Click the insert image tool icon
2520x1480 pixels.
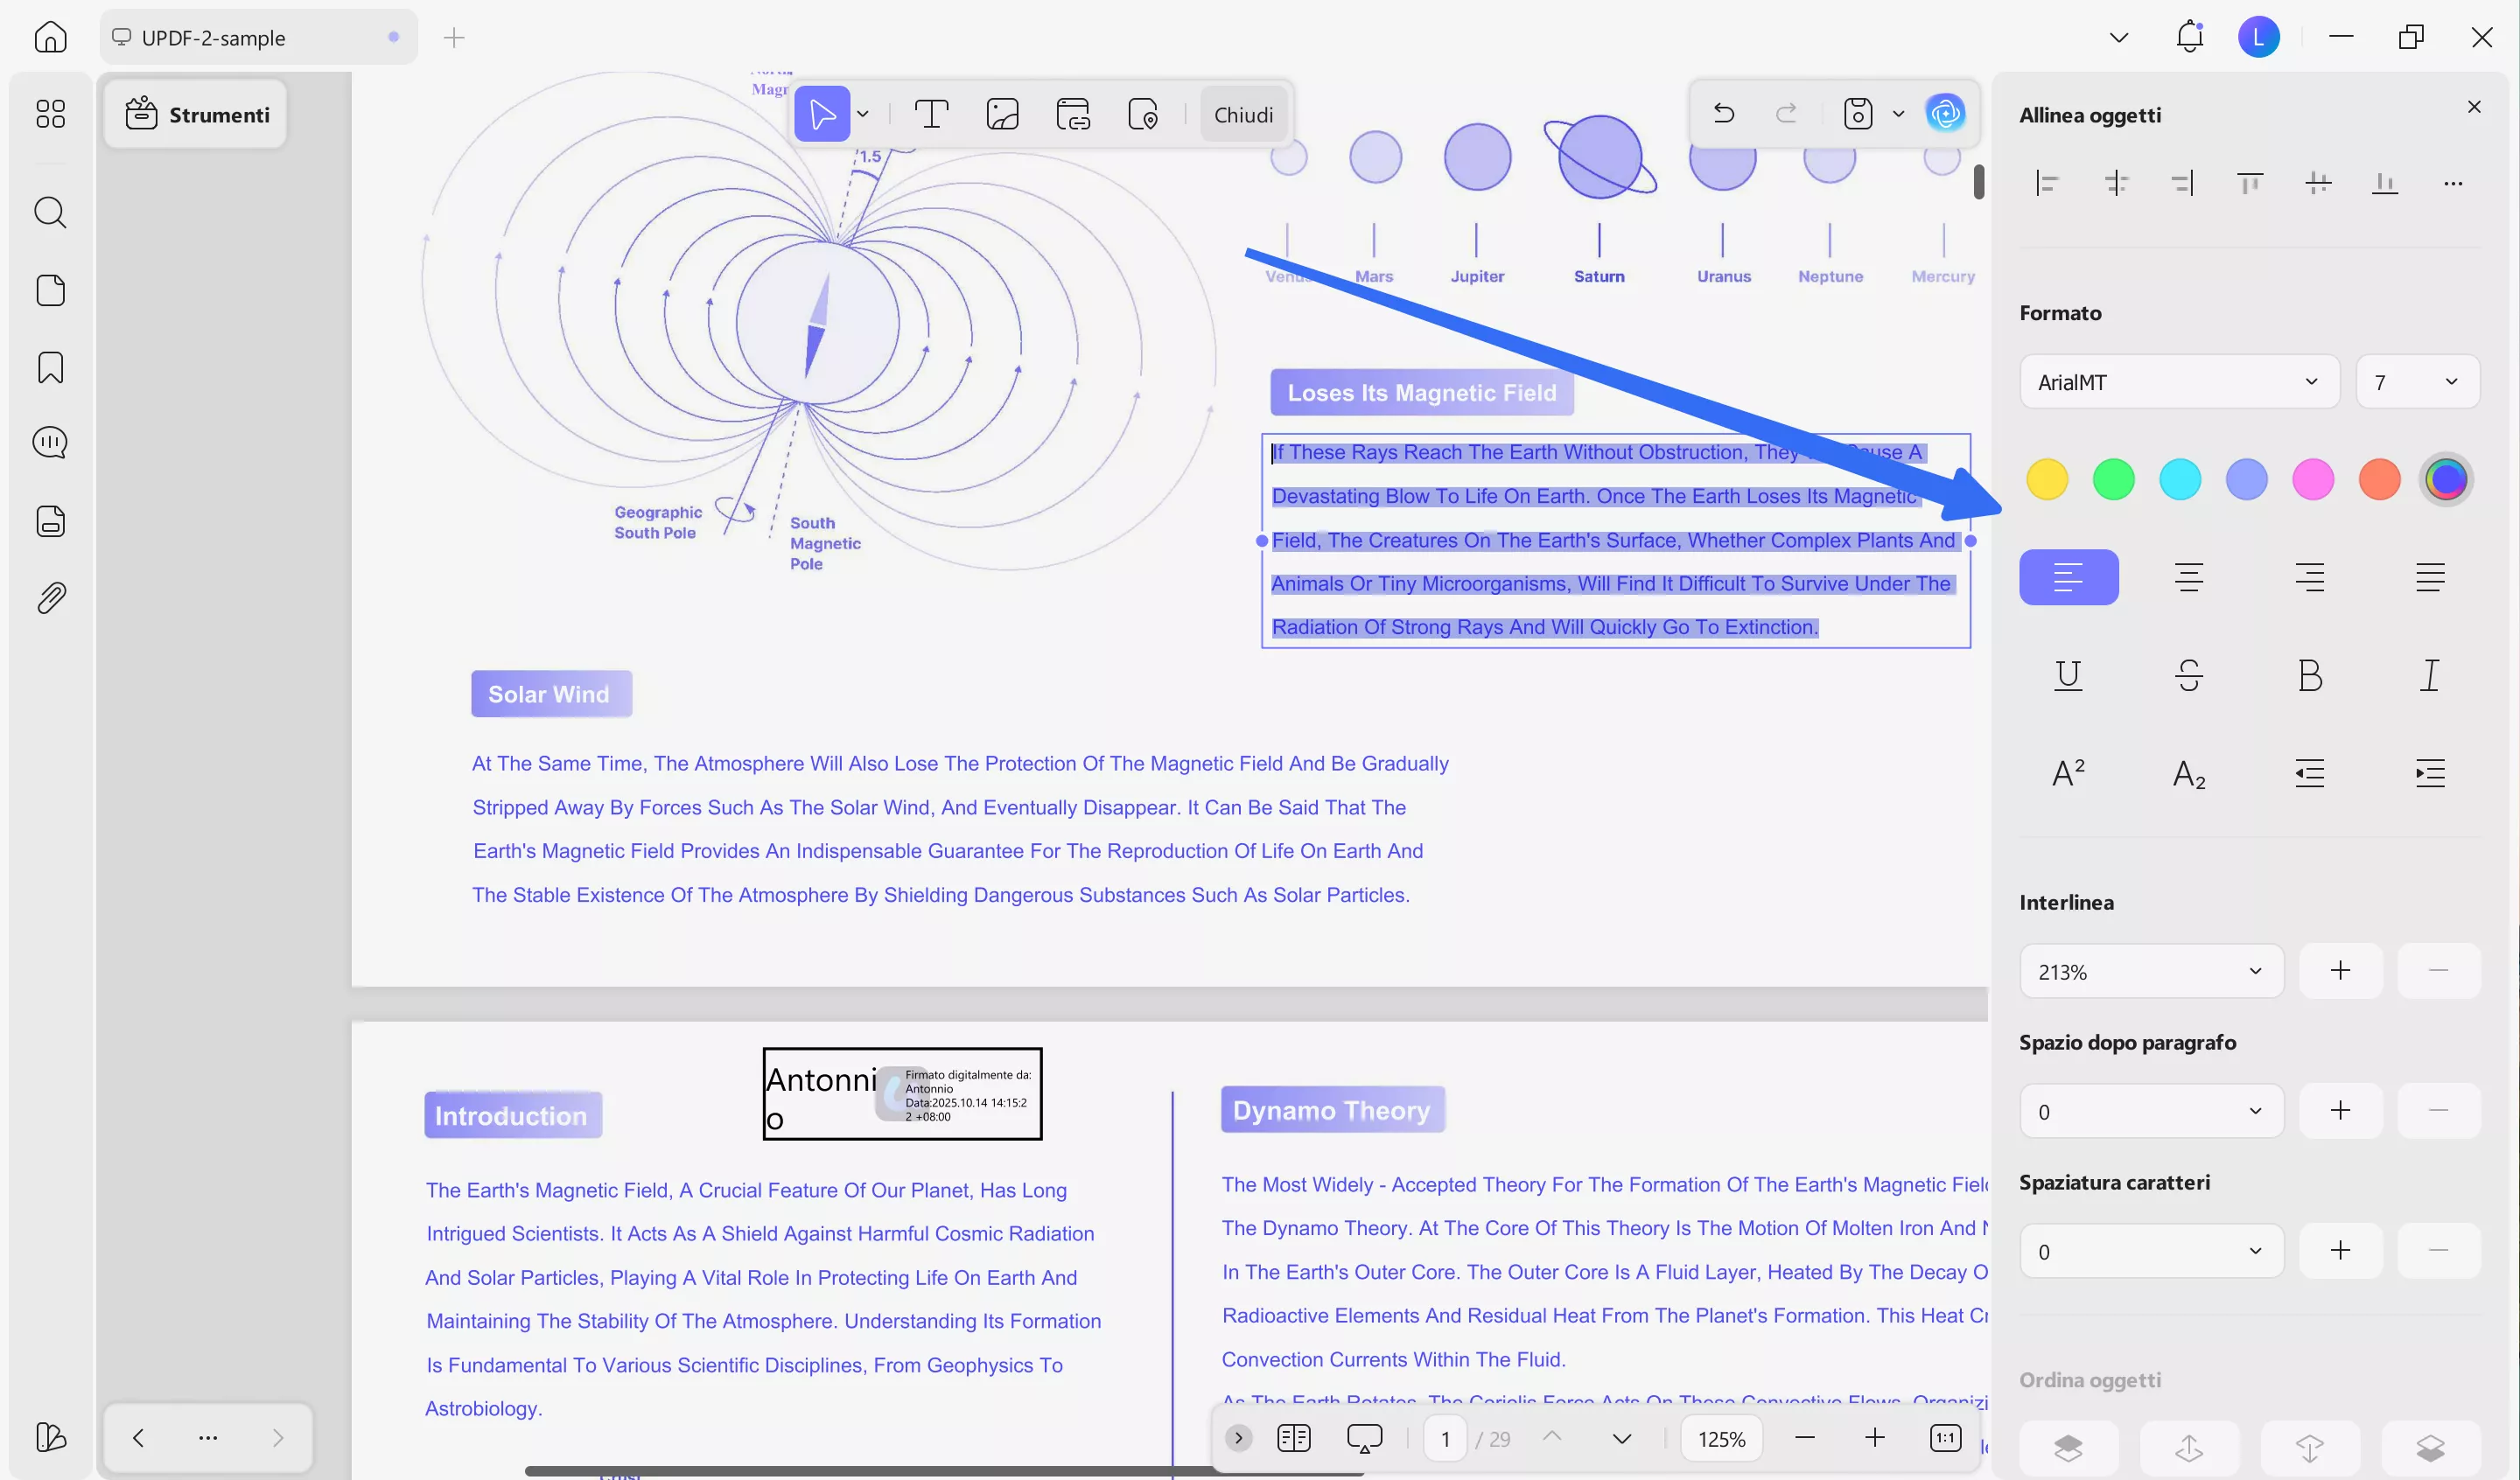point(1002,114)
